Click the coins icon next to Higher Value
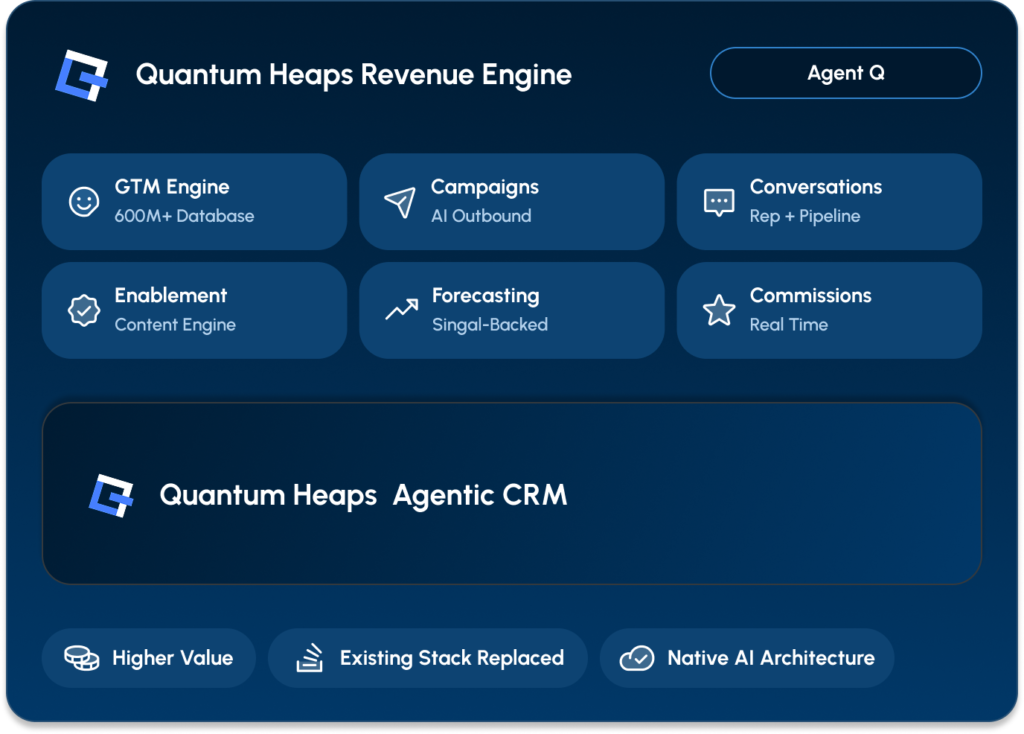 [x=82, y=658]
